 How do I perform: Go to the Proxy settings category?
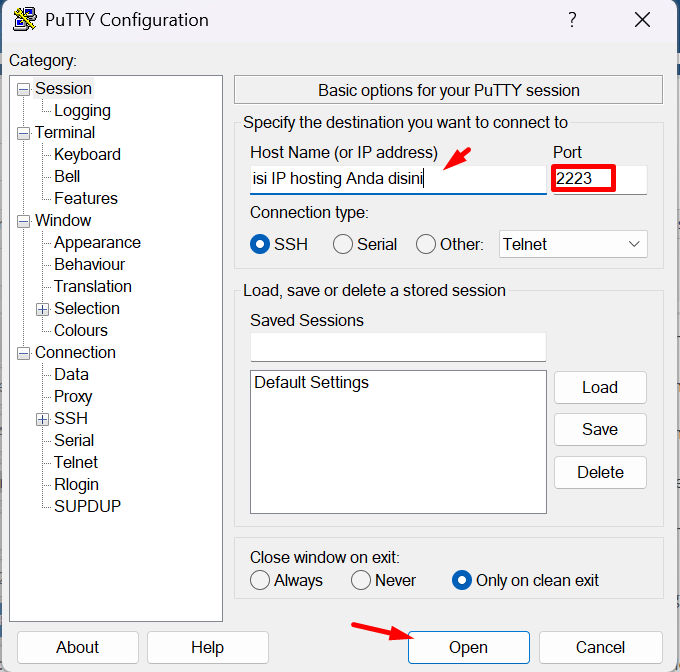tap(73, 397)
